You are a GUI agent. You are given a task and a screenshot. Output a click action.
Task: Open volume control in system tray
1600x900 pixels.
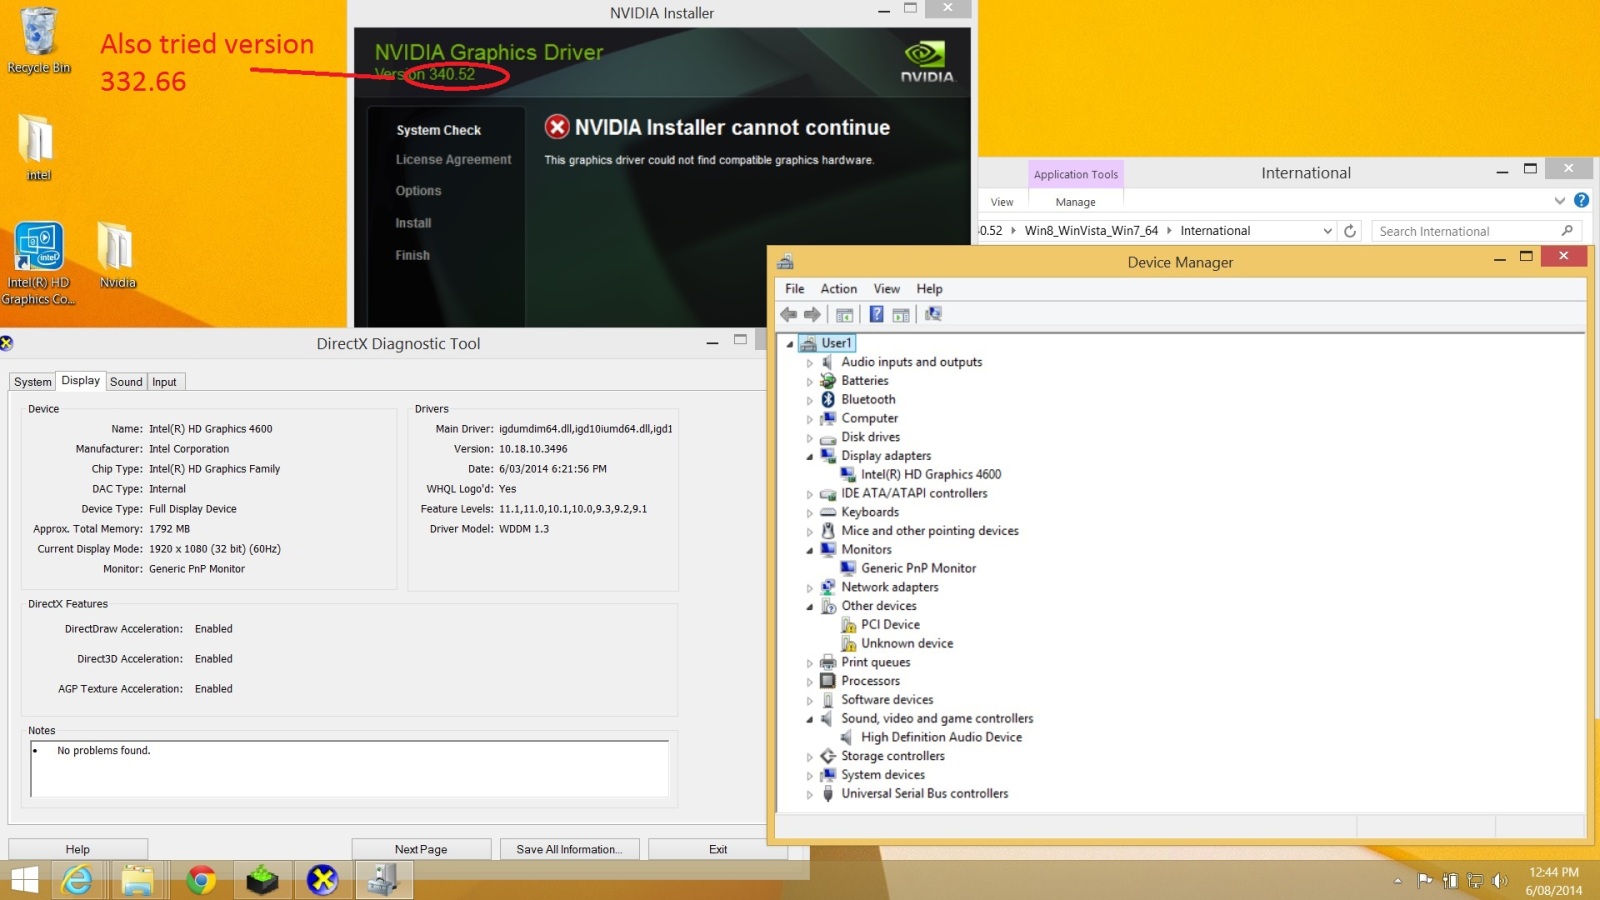[x=1499, y=881]
